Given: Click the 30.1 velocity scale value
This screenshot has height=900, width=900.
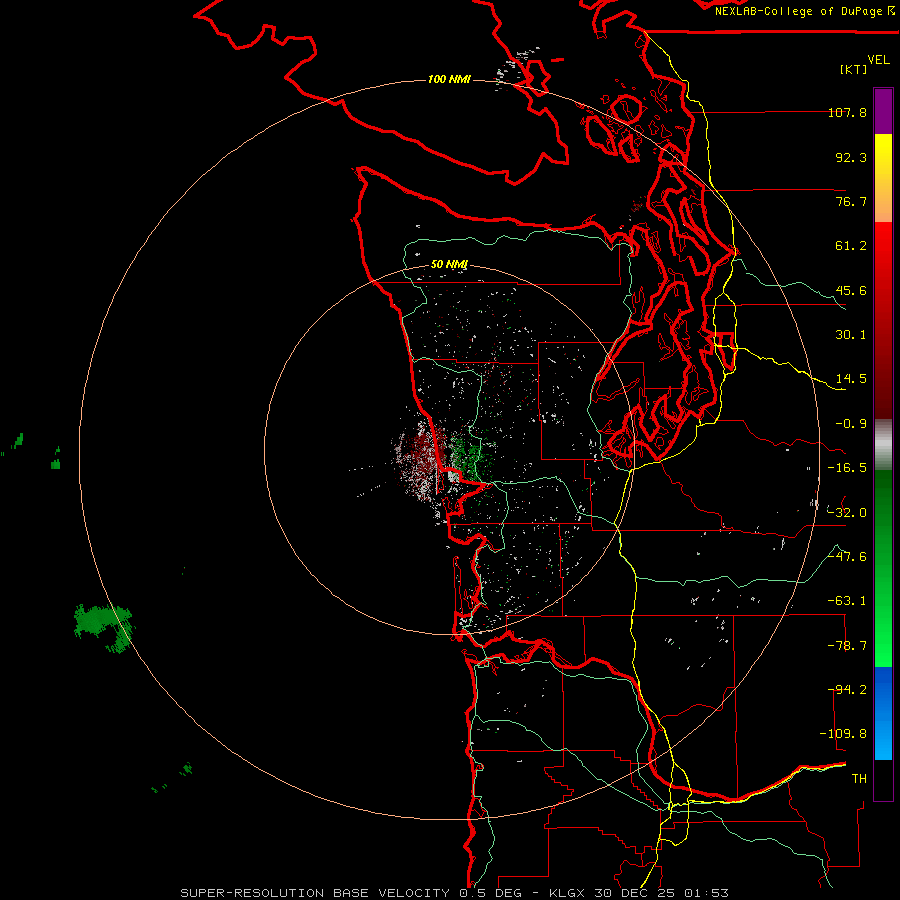Looking at the screenshot, I should [x=851, y=335].
